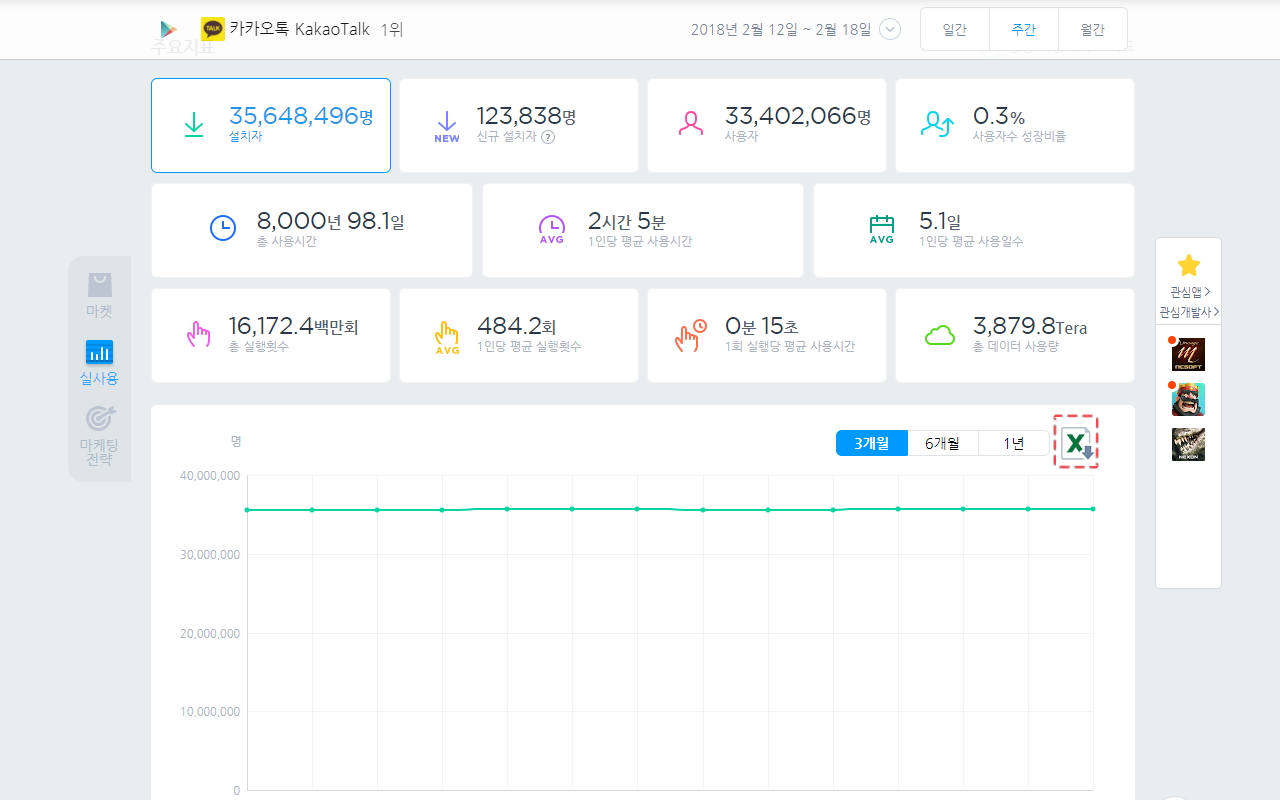Image resolution: width=1280 pixels, height=800 pixels.
Task: Switch to 일간 view
Action: tap(955, 30)
